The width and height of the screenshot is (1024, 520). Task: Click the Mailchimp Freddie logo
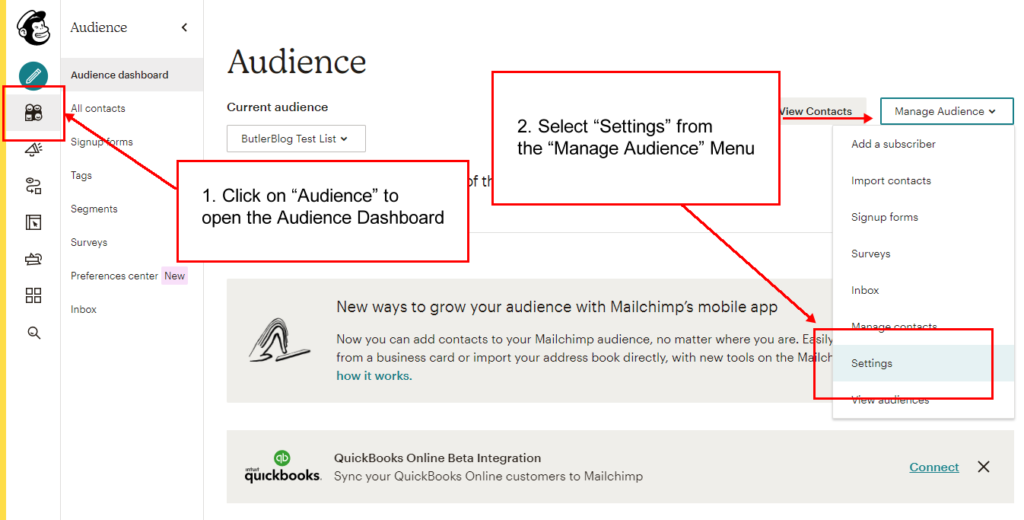(x=33, y=29)
